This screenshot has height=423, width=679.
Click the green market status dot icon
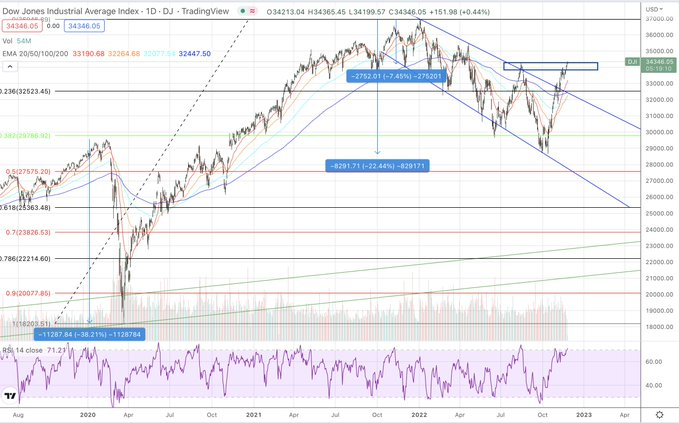tap(243, 11)
